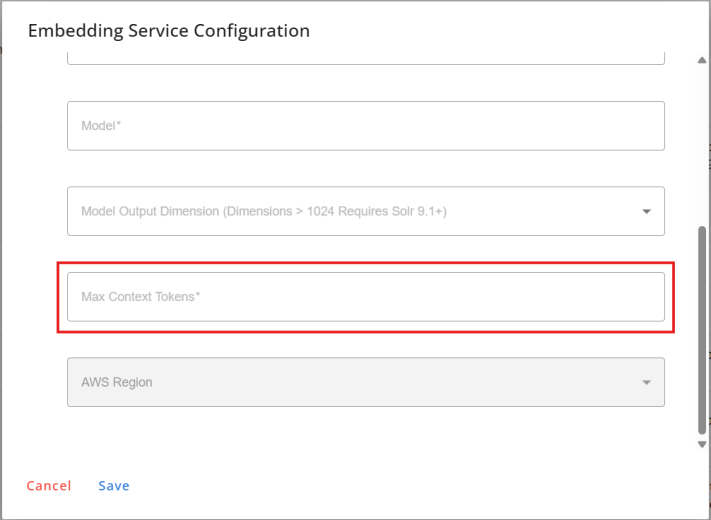711x520 pixels.
Task: Click the partially visible field above Model
Action: click(x=365, y=58)
